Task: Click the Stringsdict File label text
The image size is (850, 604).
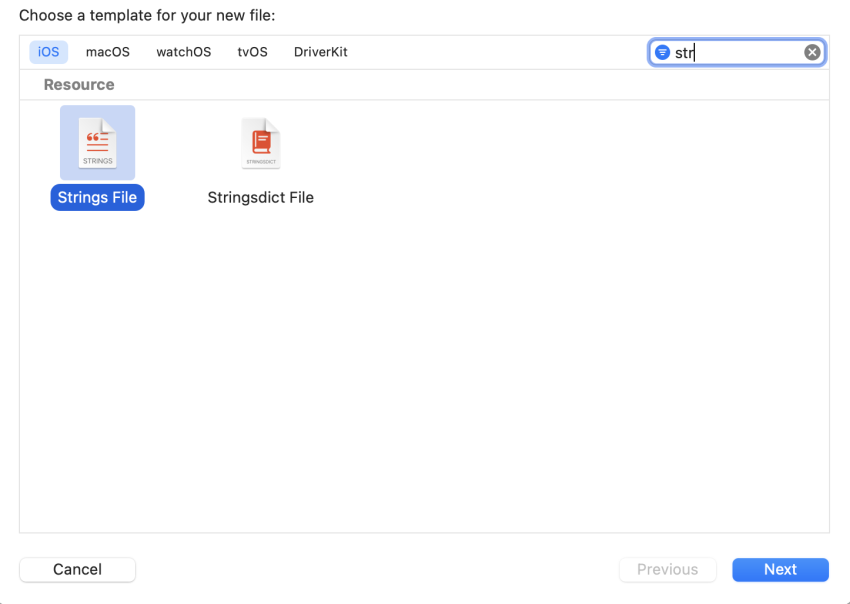Action: click(x=260, y=197)
